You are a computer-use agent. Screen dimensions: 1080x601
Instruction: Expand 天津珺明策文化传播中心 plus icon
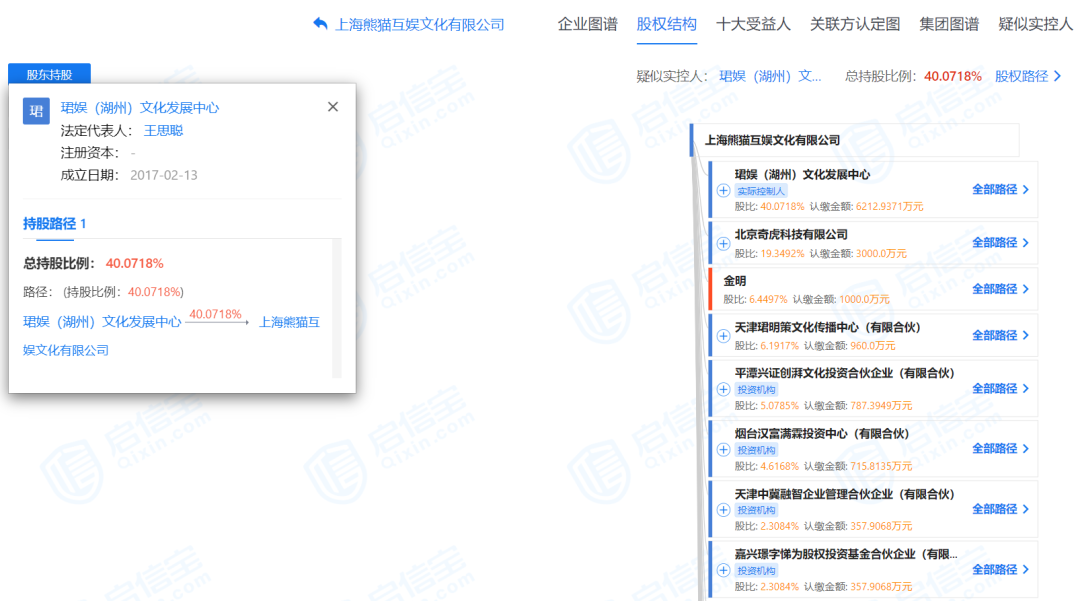(x=723, y=335)
